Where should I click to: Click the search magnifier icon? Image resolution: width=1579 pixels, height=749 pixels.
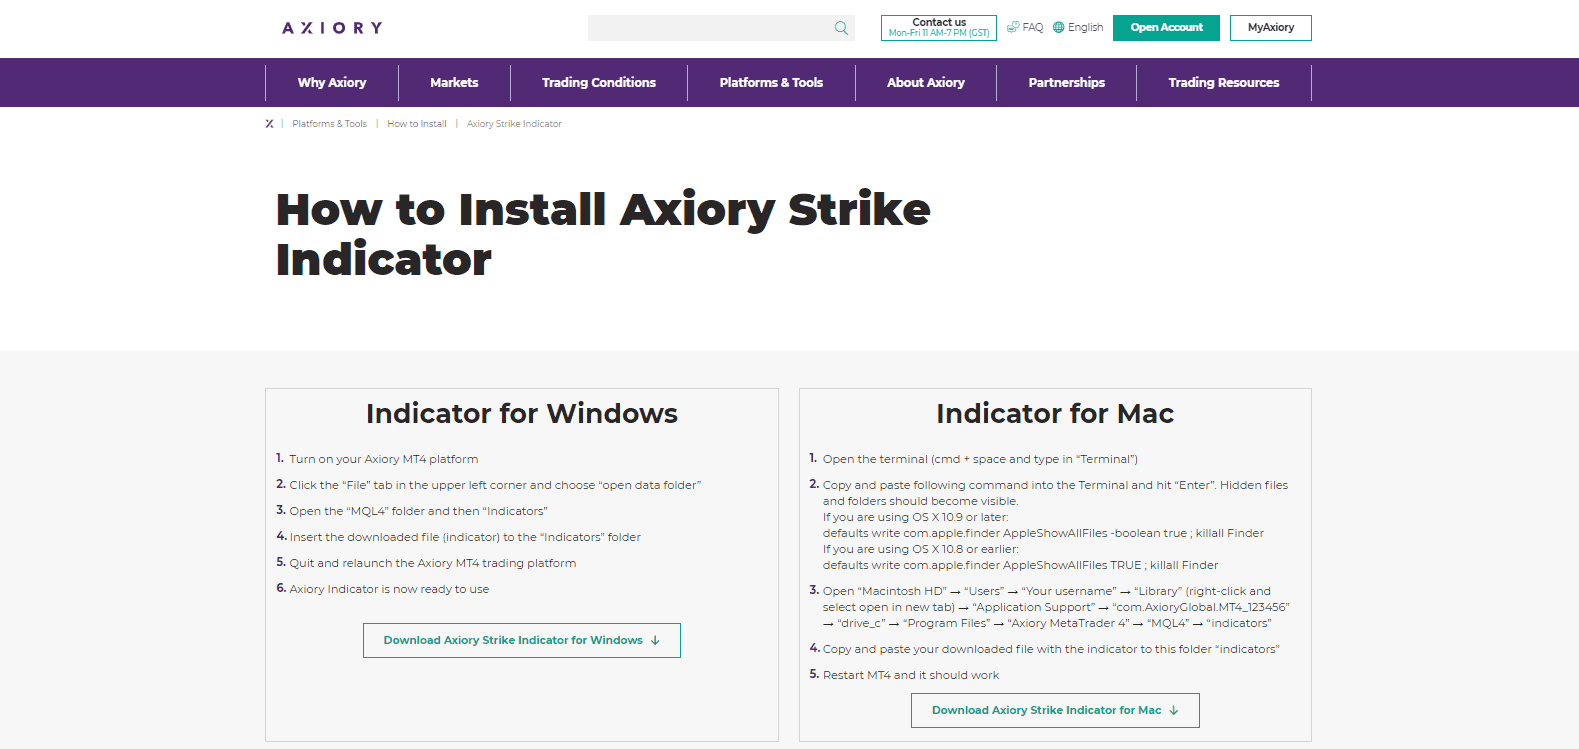(841, 28)
